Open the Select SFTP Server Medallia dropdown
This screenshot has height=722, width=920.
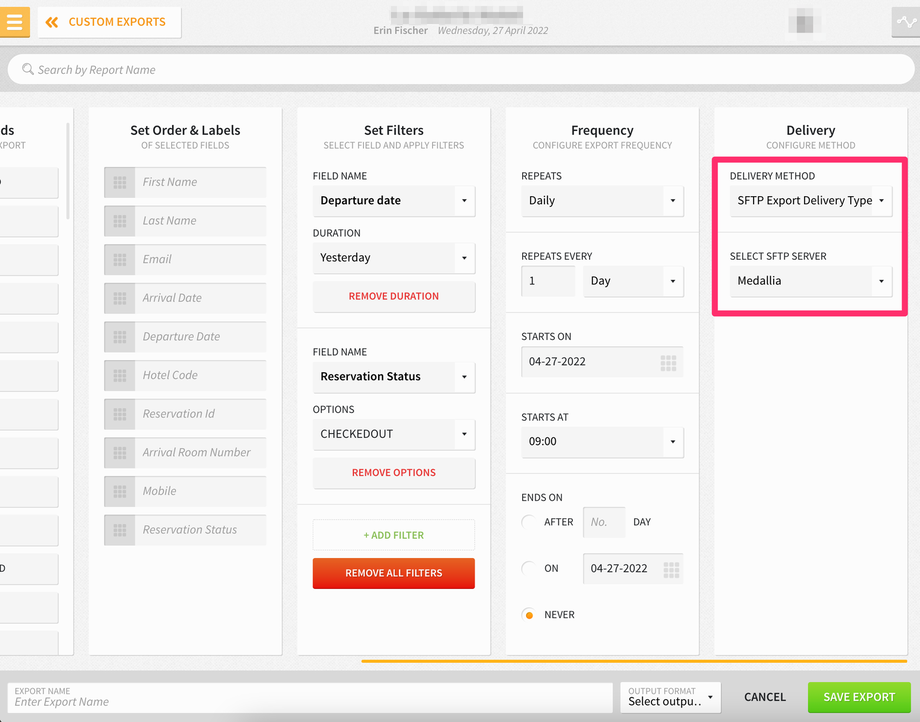pos(811,282)
